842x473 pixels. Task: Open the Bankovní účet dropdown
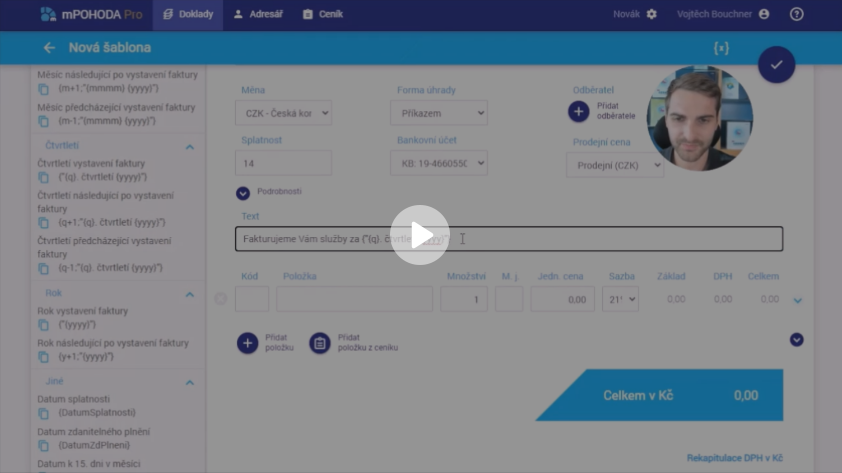click(x=438, y=163)
